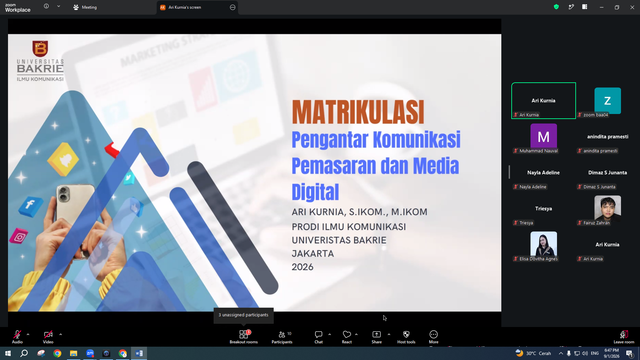The height and width of the screenshot is (360, 640).
Task: Open first Google Chrome taskbar icon
Action: pyautogui.click(x=57, y=353)
